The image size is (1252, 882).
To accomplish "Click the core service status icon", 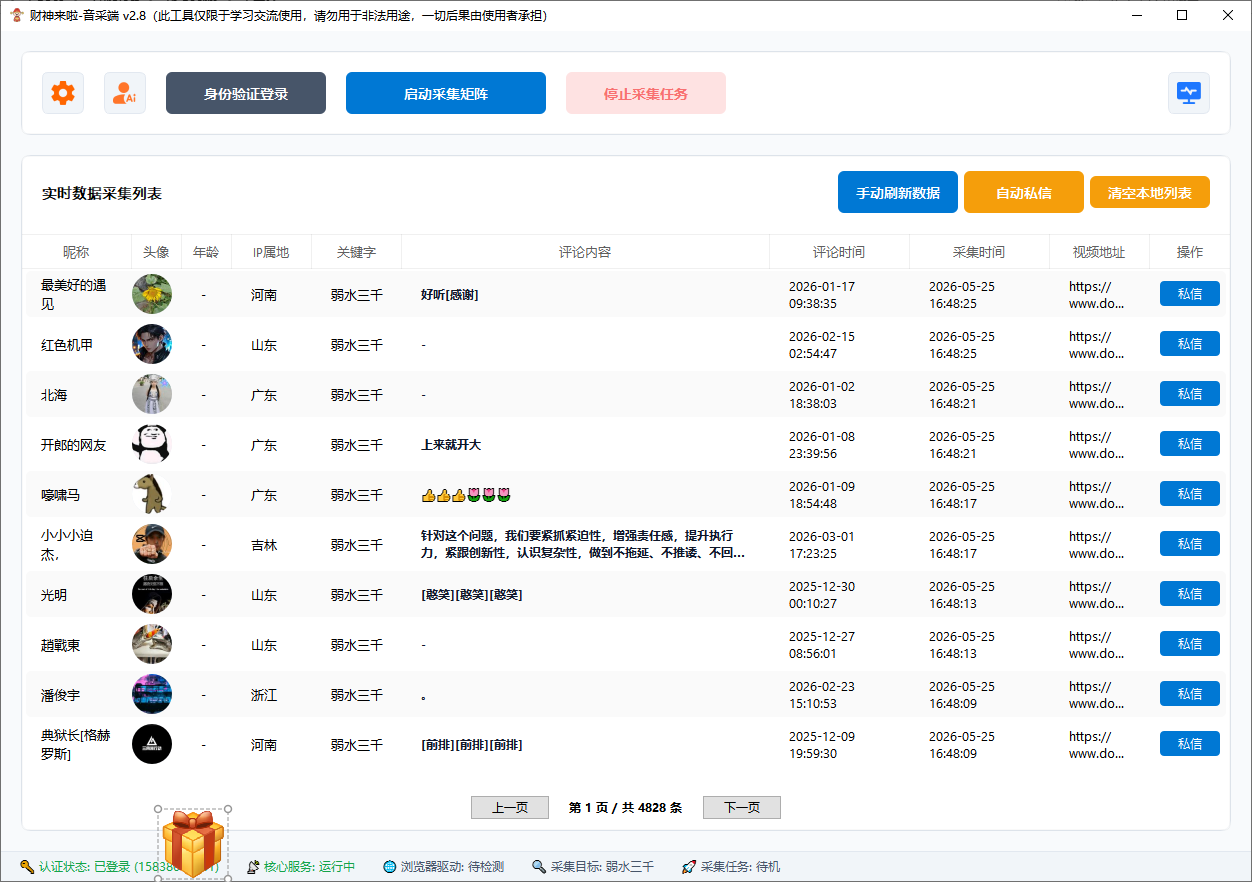I will (x=254, y=866).
